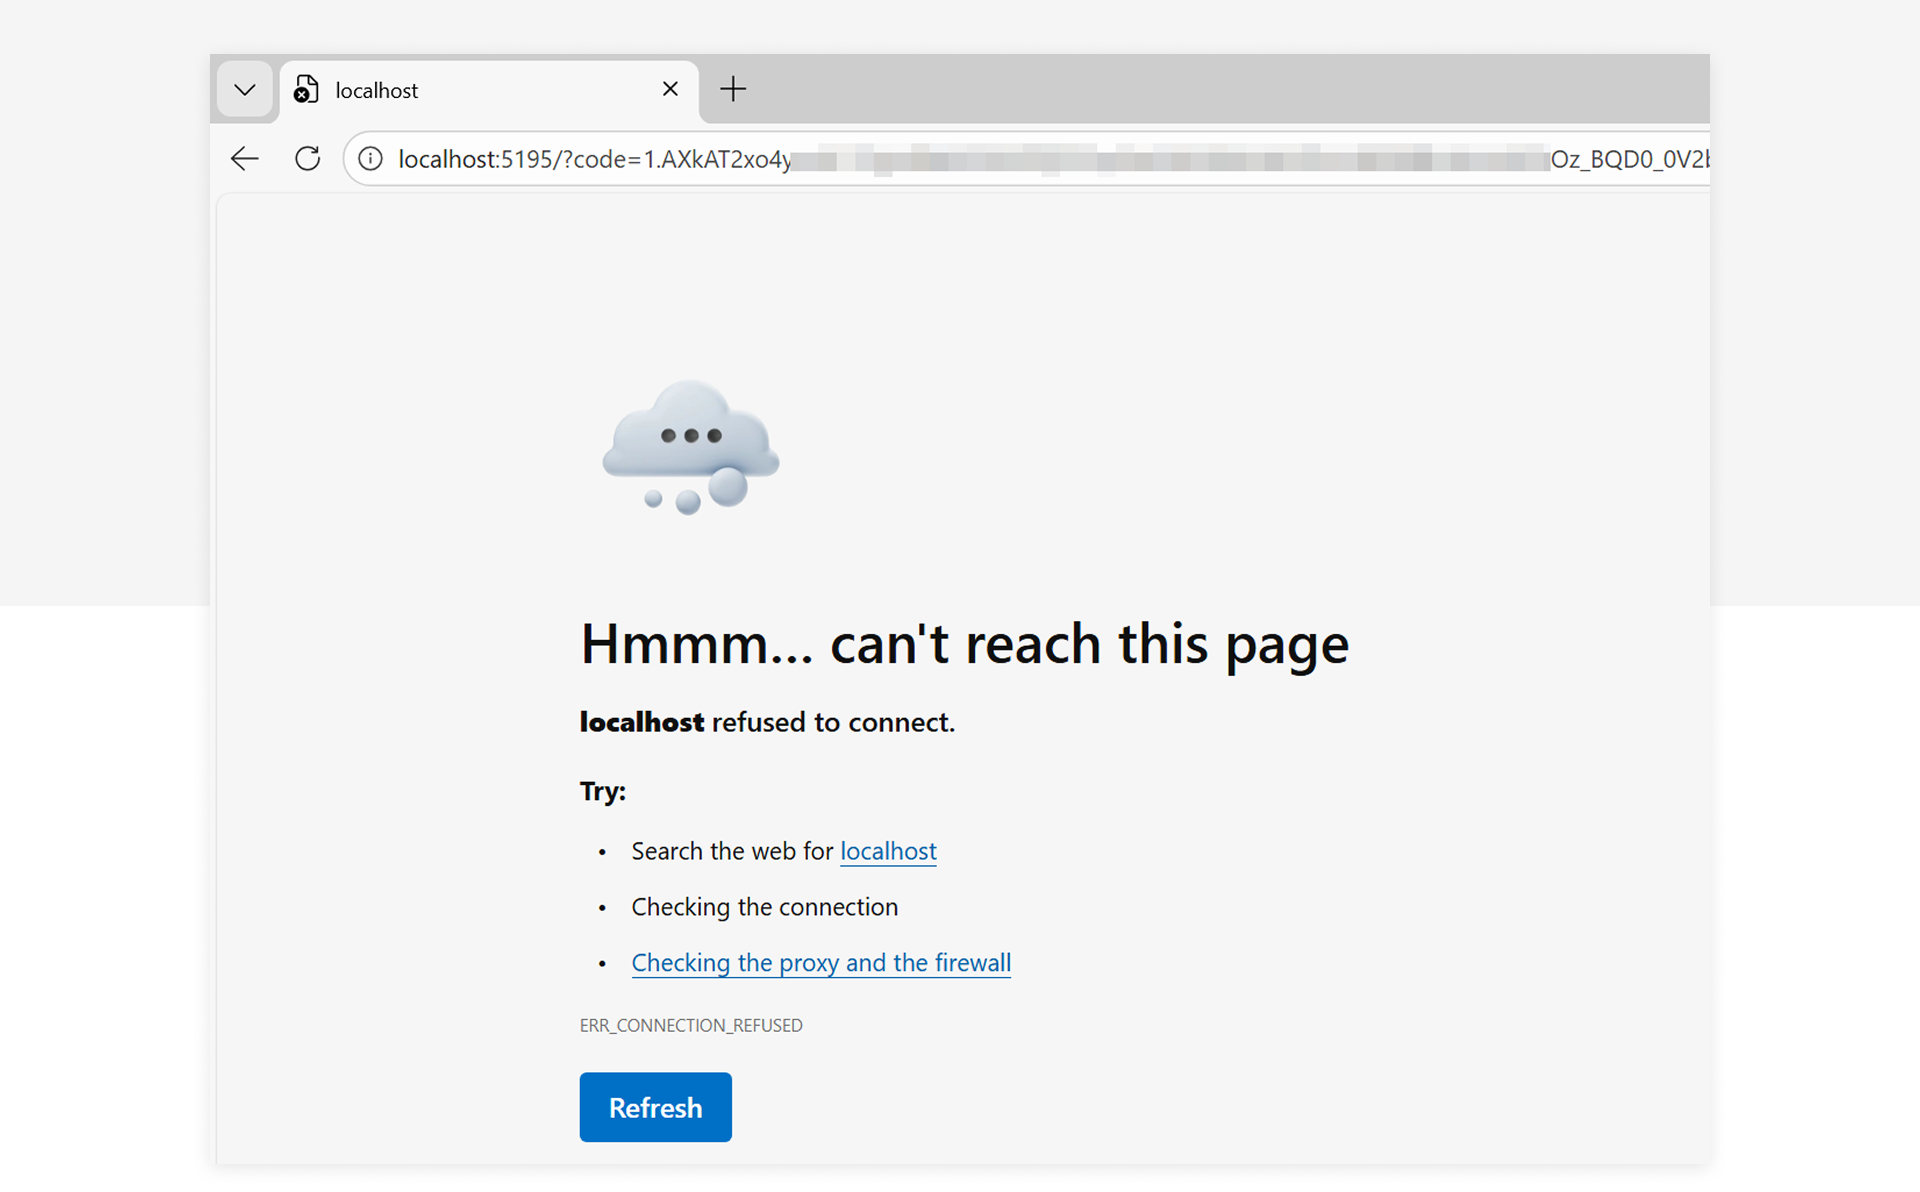Viewport: 1920px width, 1192px height.
Task: Click the broken page favicon on localhost tab
Action: [x=305, y=89]
